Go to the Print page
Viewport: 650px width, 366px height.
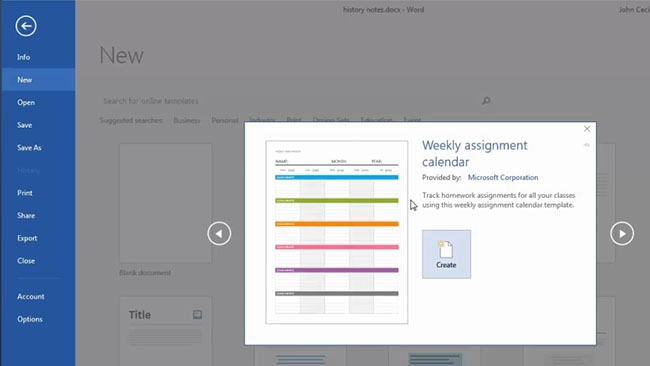[x=25, y=193]
